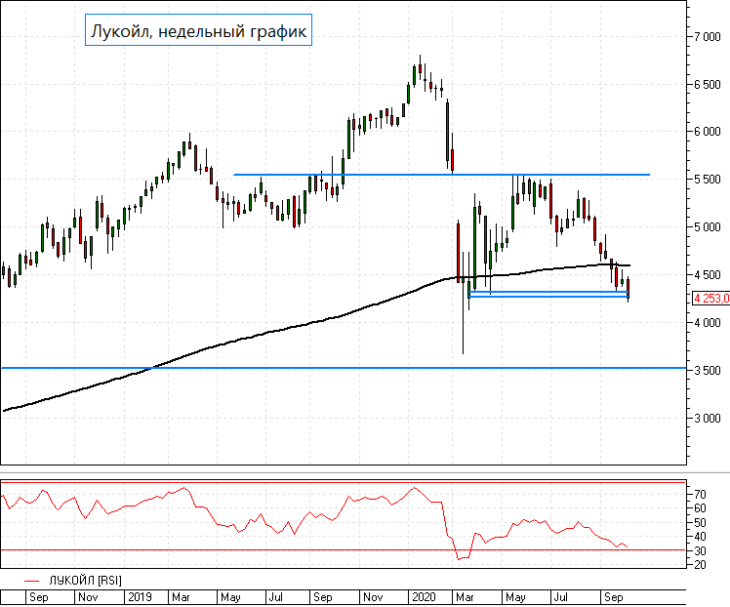Click the 'ЛУКОЙЛ [RSI]' indicator legend

pos(85,580)
